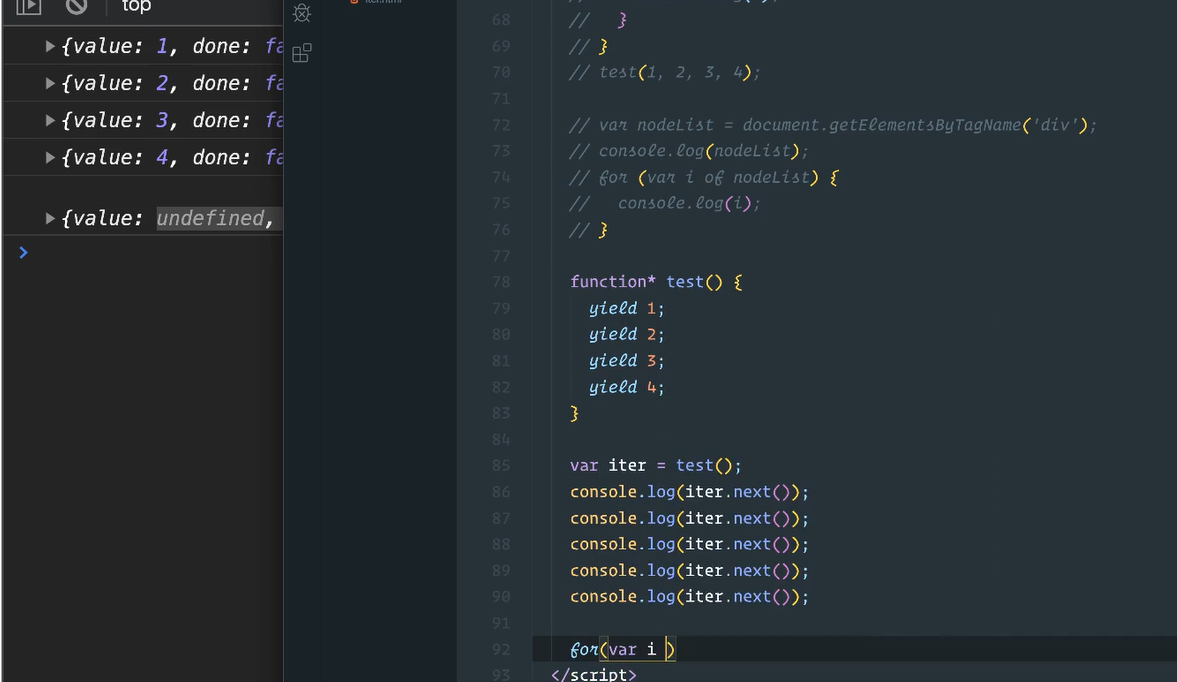Open the 'top' context selector
The height and width of the screenshot is (682, 1177).
pos(137,6)
